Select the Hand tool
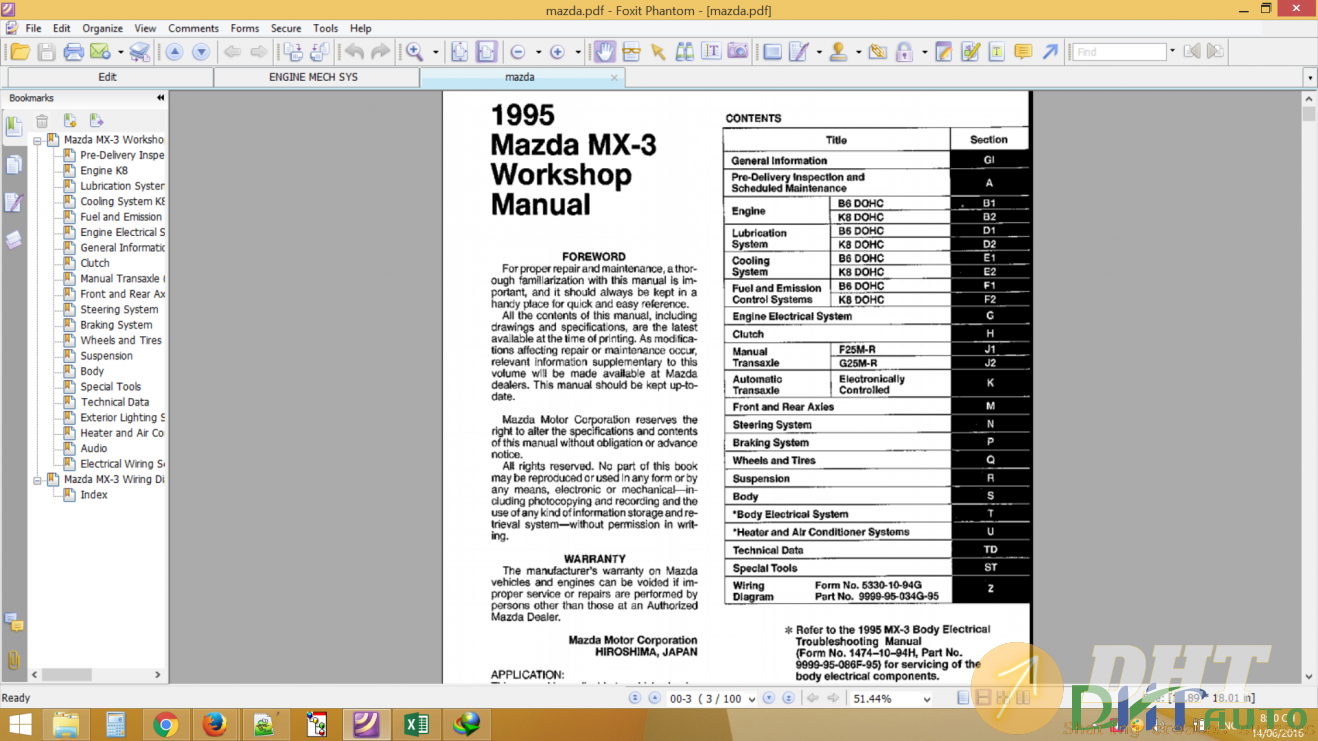 click(604, 52)
